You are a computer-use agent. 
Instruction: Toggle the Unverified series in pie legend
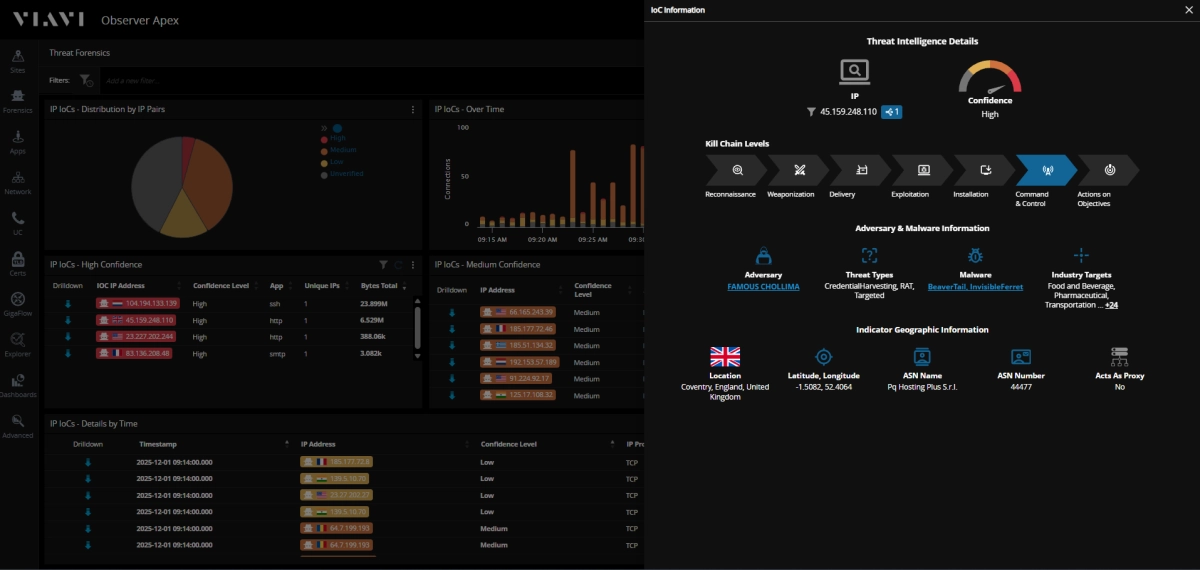(345, 174)
